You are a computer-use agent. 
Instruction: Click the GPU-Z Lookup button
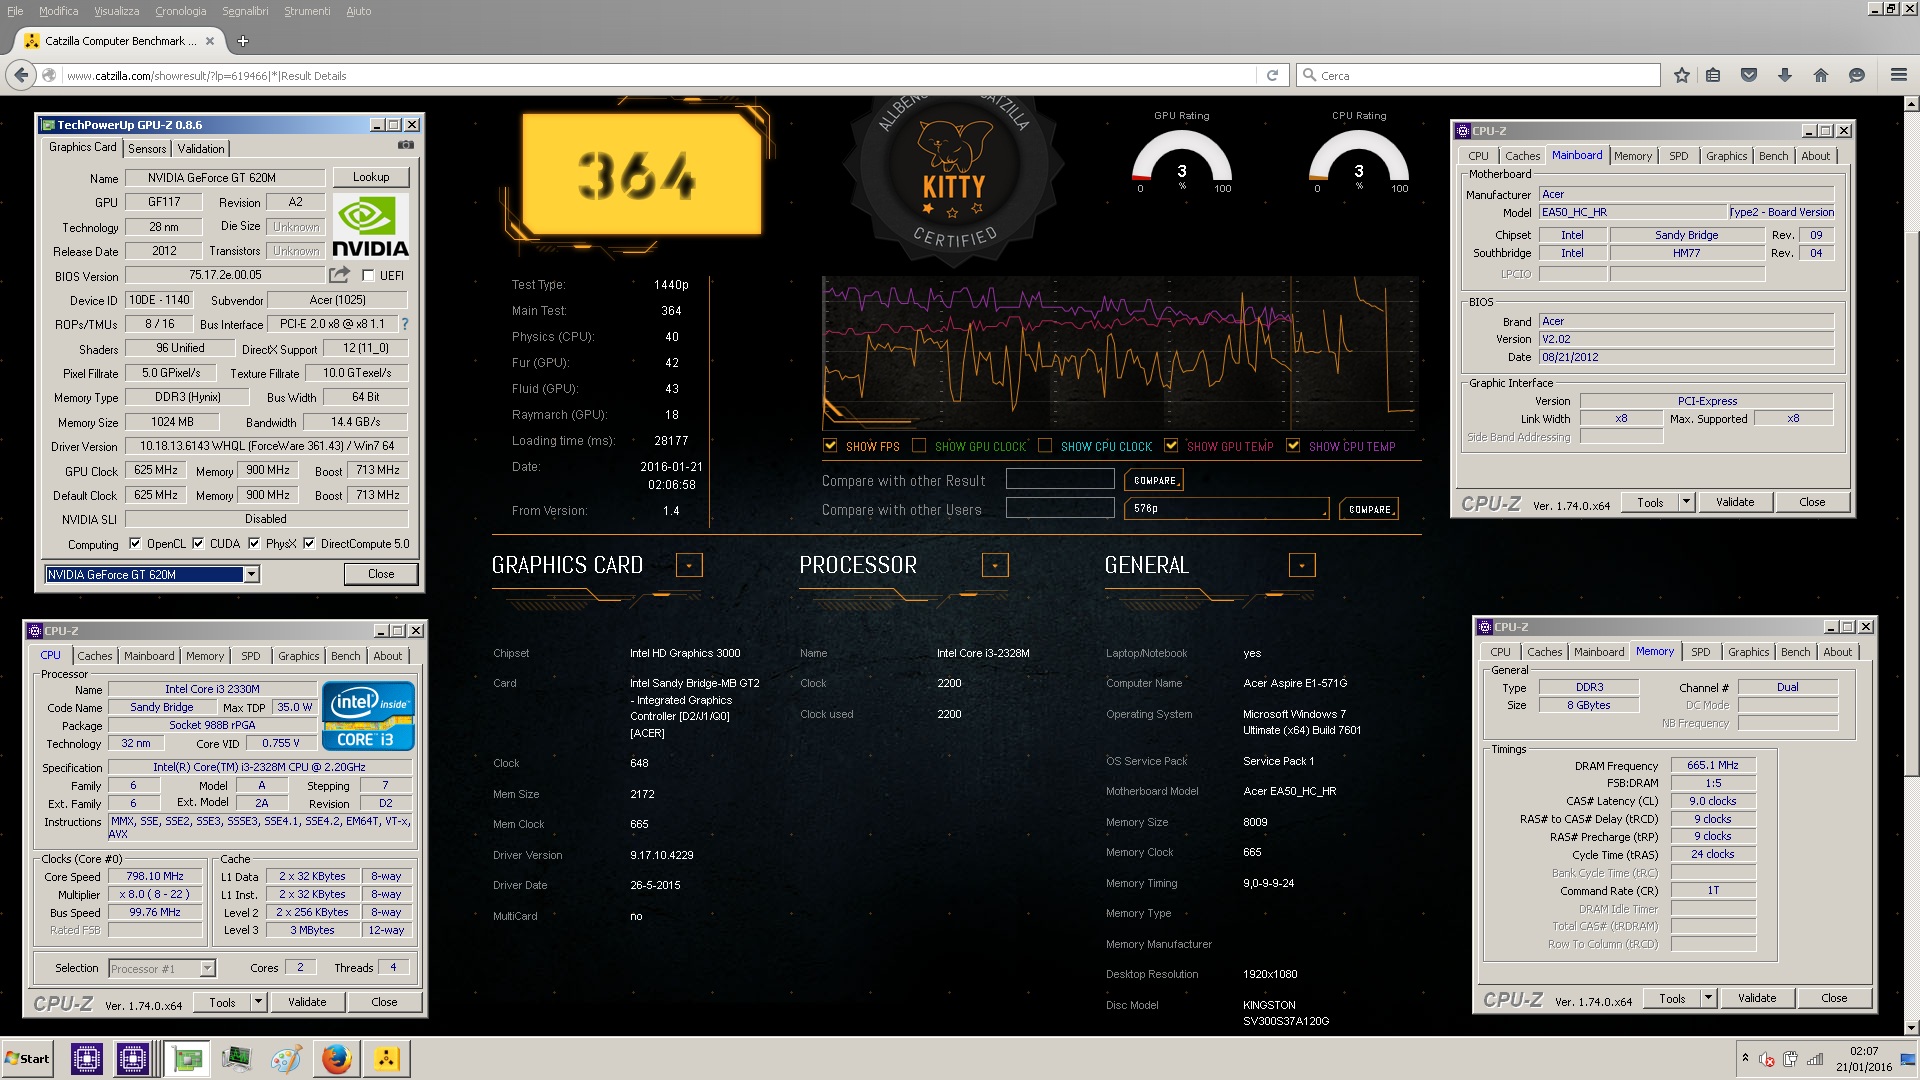tap(371, 177)
